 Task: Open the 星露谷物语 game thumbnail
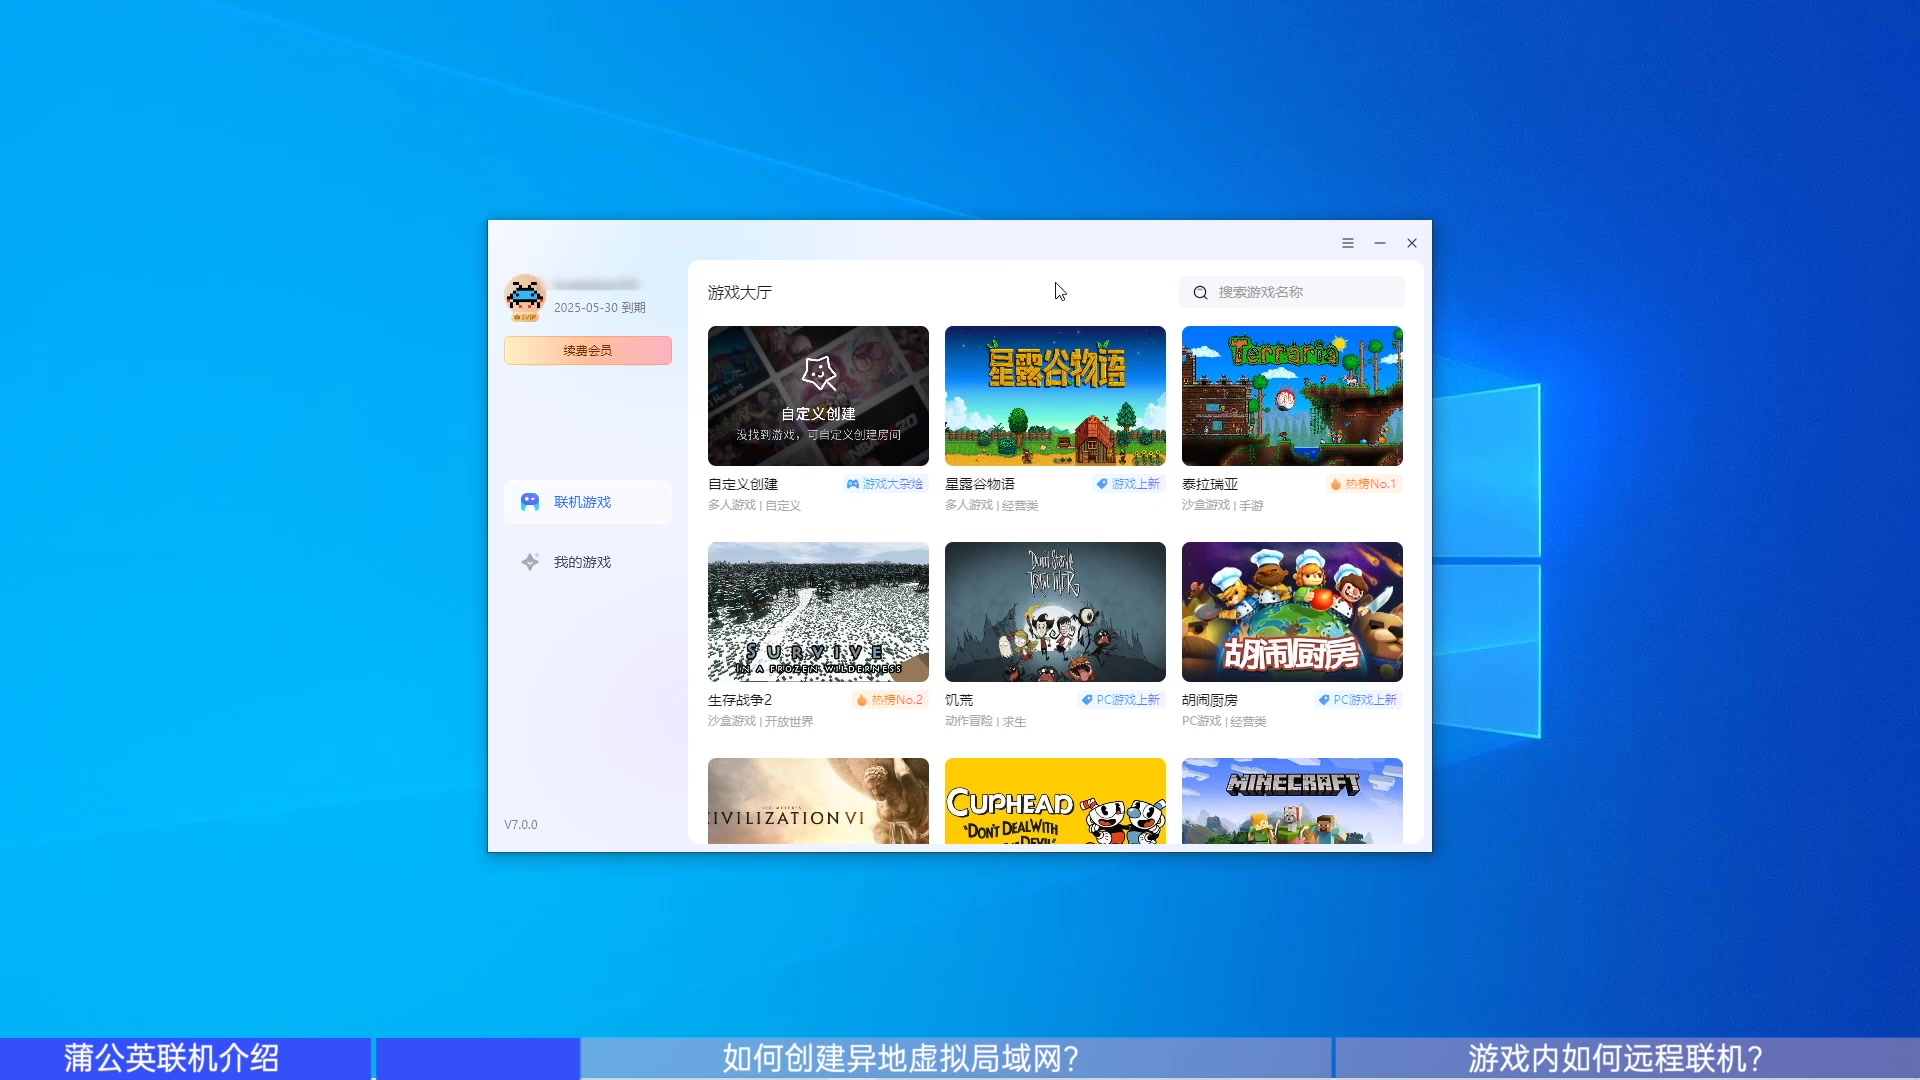1055,396
